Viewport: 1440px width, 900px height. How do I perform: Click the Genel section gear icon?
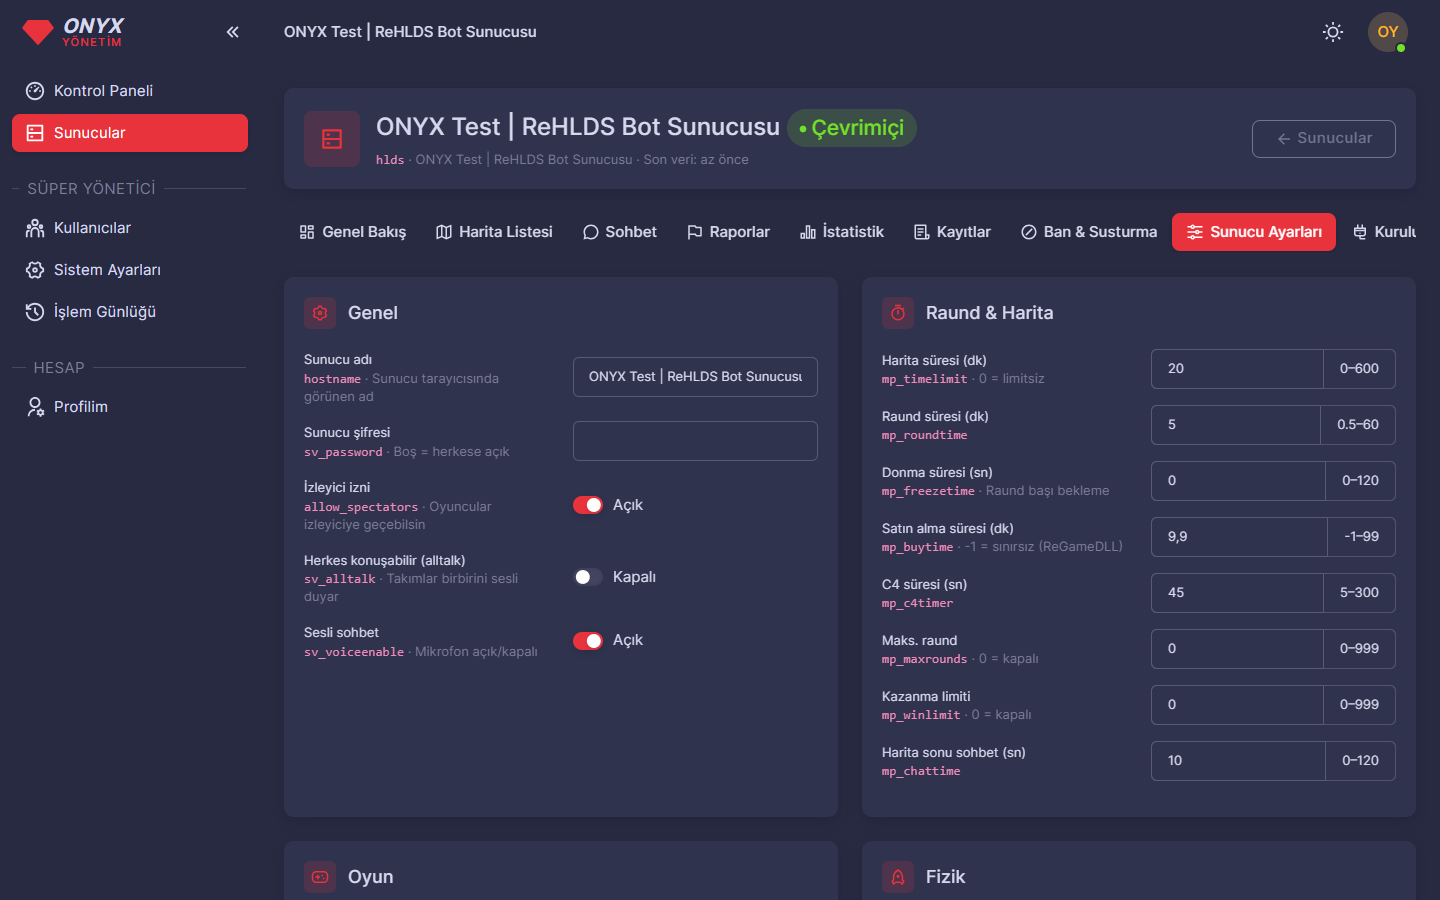click(320, 313)
